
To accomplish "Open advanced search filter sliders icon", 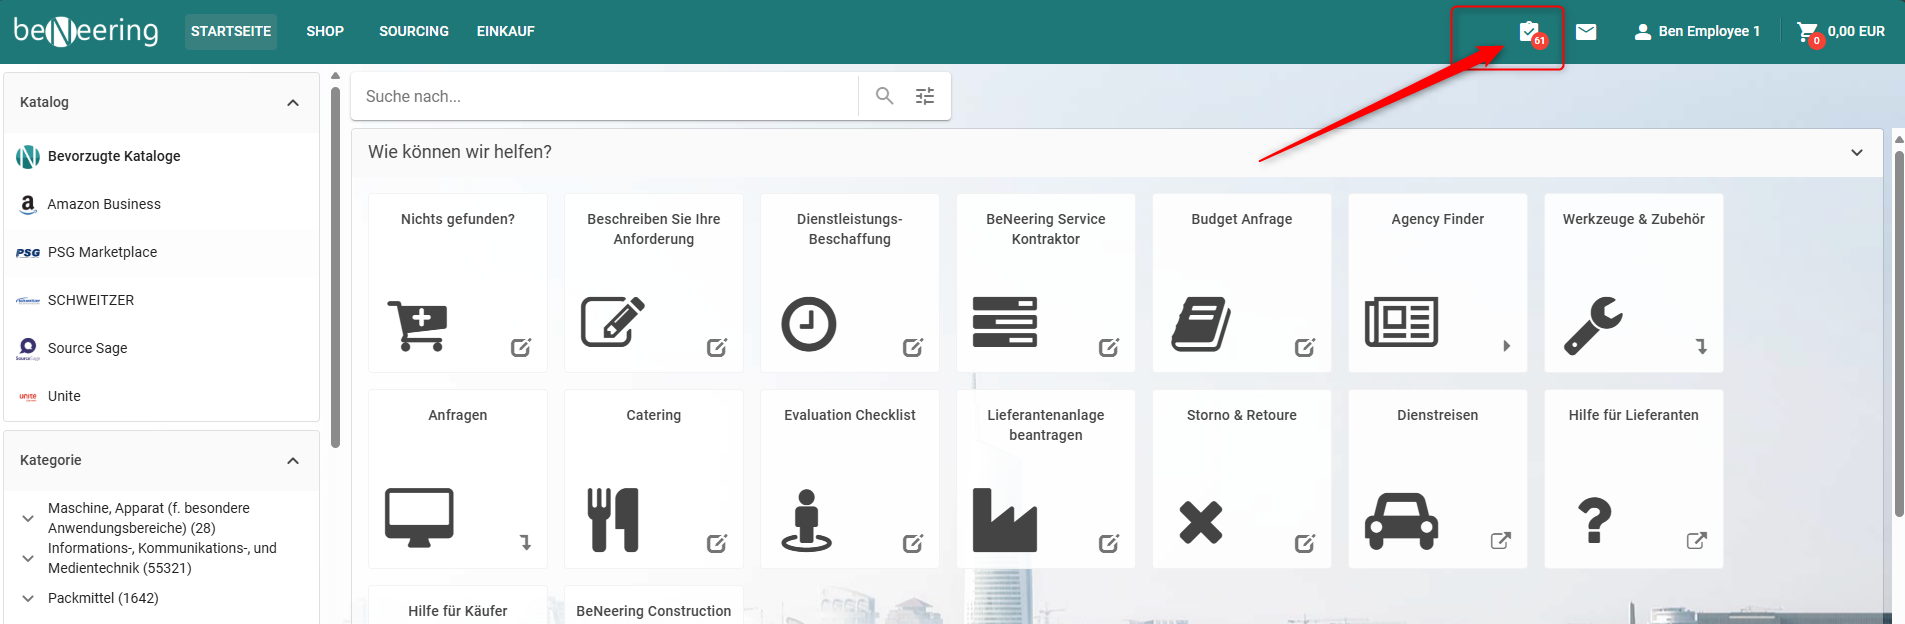I will click(925, 96).
